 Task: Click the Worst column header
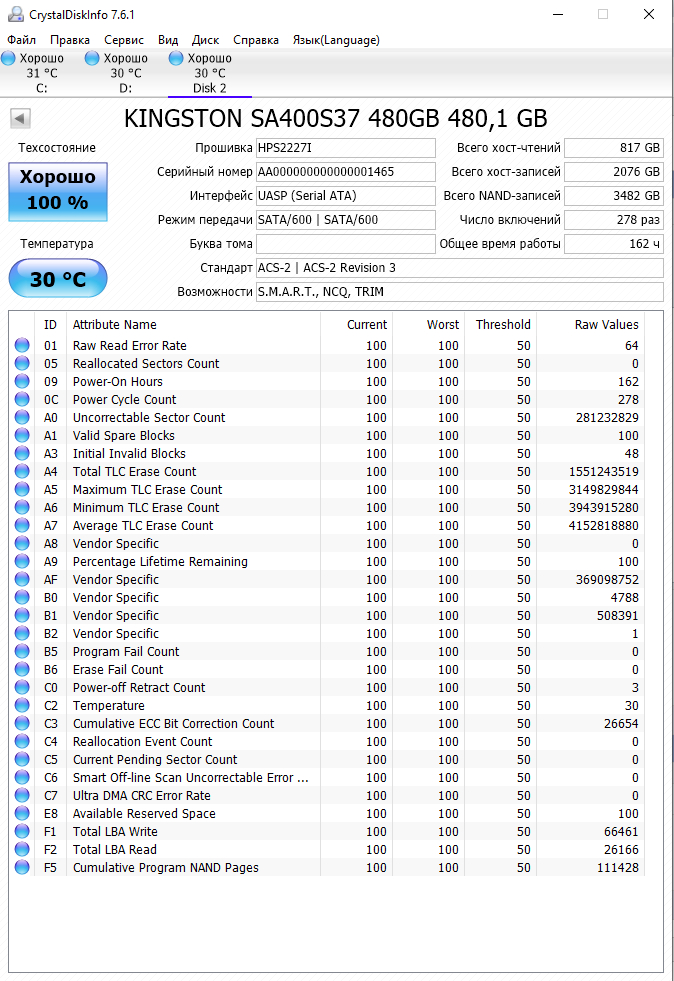(x=429, y=325)
